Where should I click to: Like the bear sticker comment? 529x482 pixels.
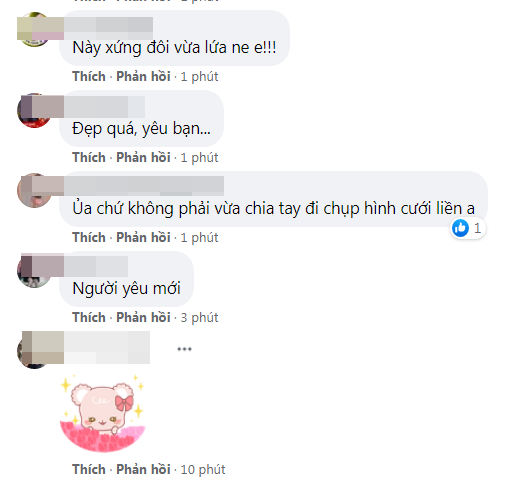[89, 470]
